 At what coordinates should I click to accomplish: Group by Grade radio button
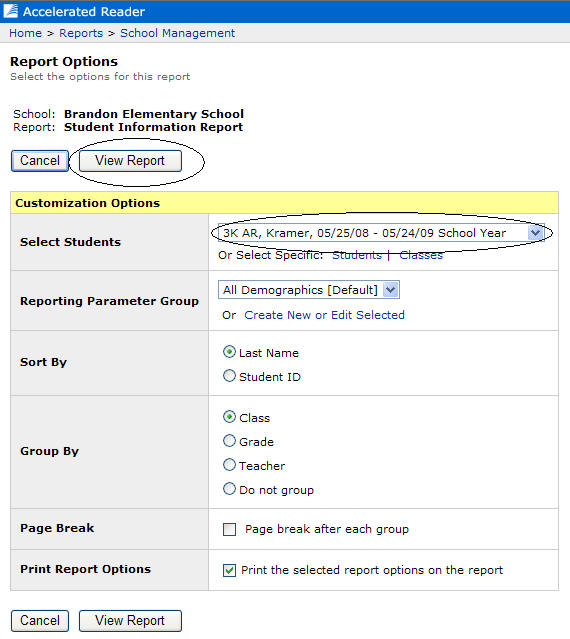pos(229,441)
